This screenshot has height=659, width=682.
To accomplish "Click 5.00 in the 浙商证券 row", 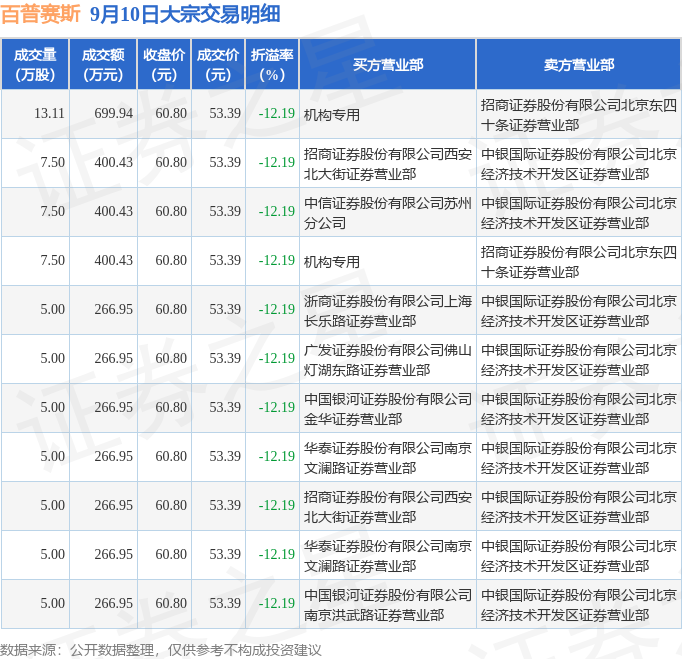I will (x=52, y=309).
